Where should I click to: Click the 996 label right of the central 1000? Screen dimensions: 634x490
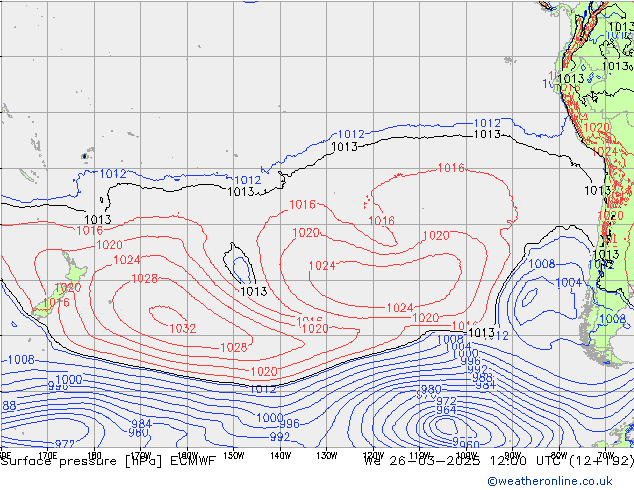coord(290,424)
